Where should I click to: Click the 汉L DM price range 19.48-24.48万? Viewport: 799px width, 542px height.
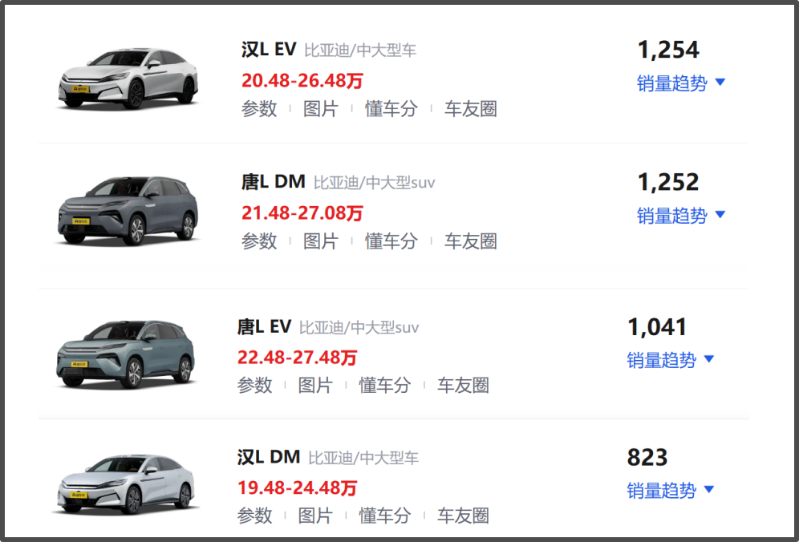[297, 488]
